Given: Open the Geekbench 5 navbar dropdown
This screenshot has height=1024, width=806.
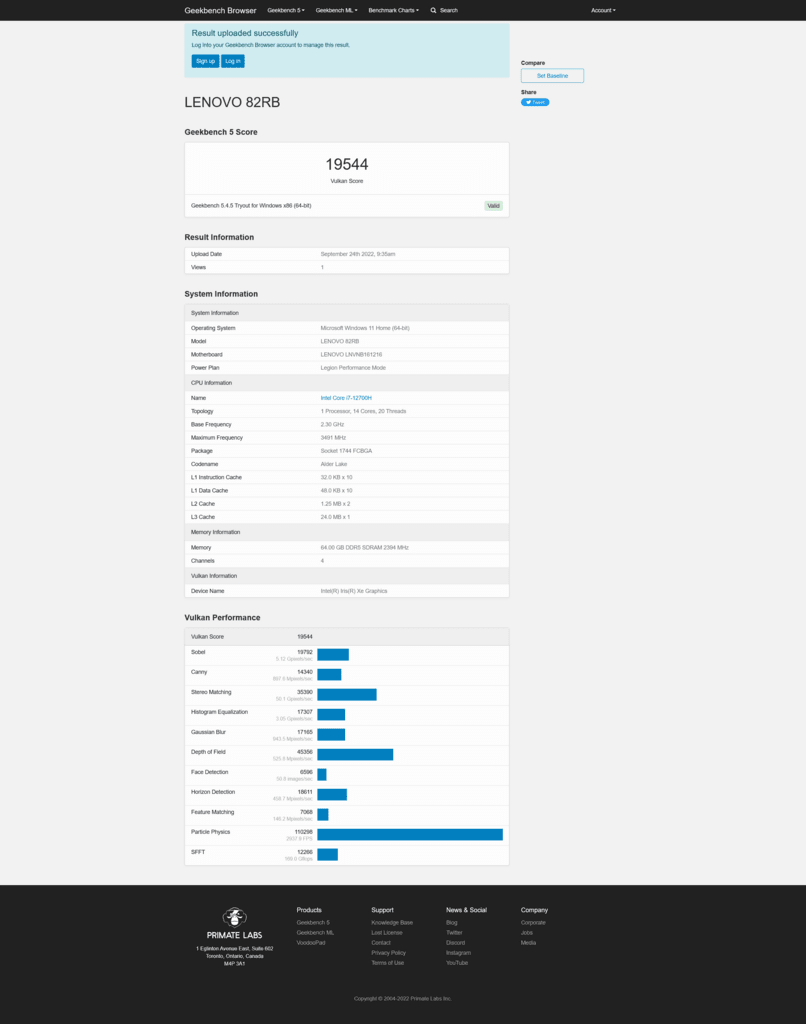Looking at the screenshot, I should (286, 10).
